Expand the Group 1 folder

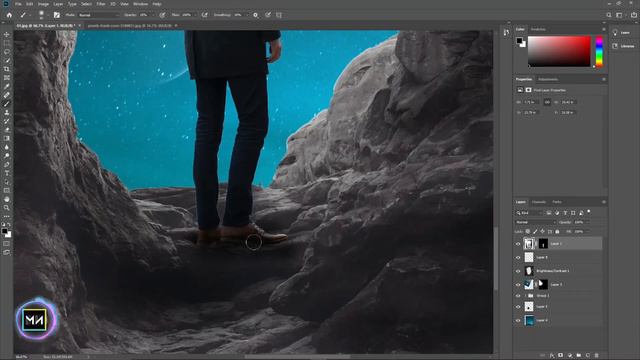(x=525, y=296)
